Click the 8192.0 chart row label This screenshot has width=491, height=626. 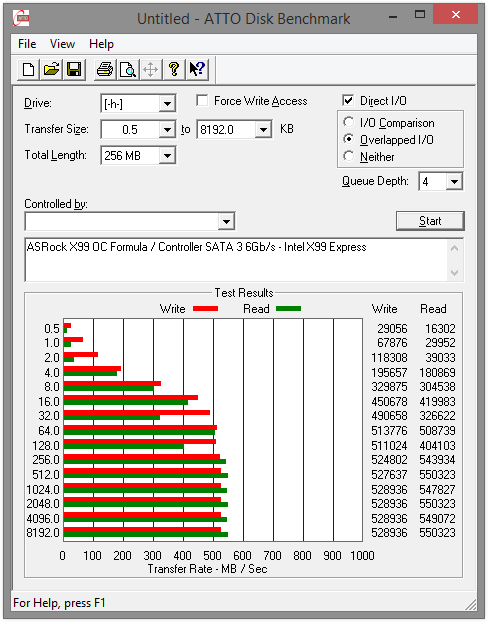point(43,533)
